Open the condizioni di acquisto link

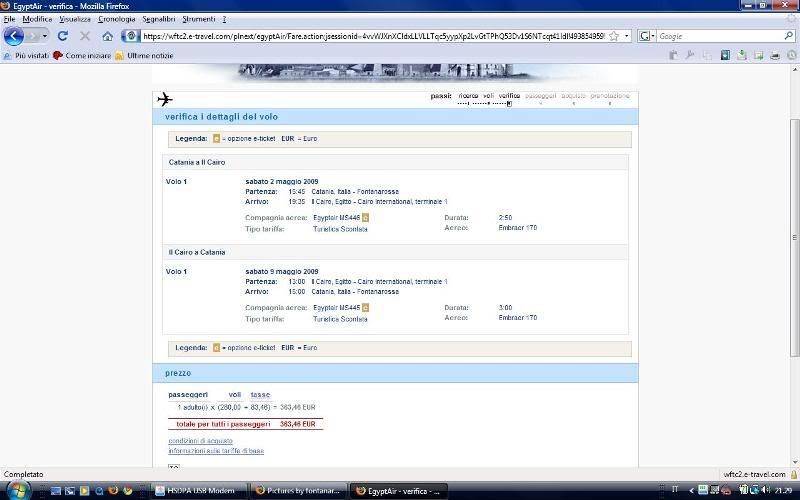201,441
